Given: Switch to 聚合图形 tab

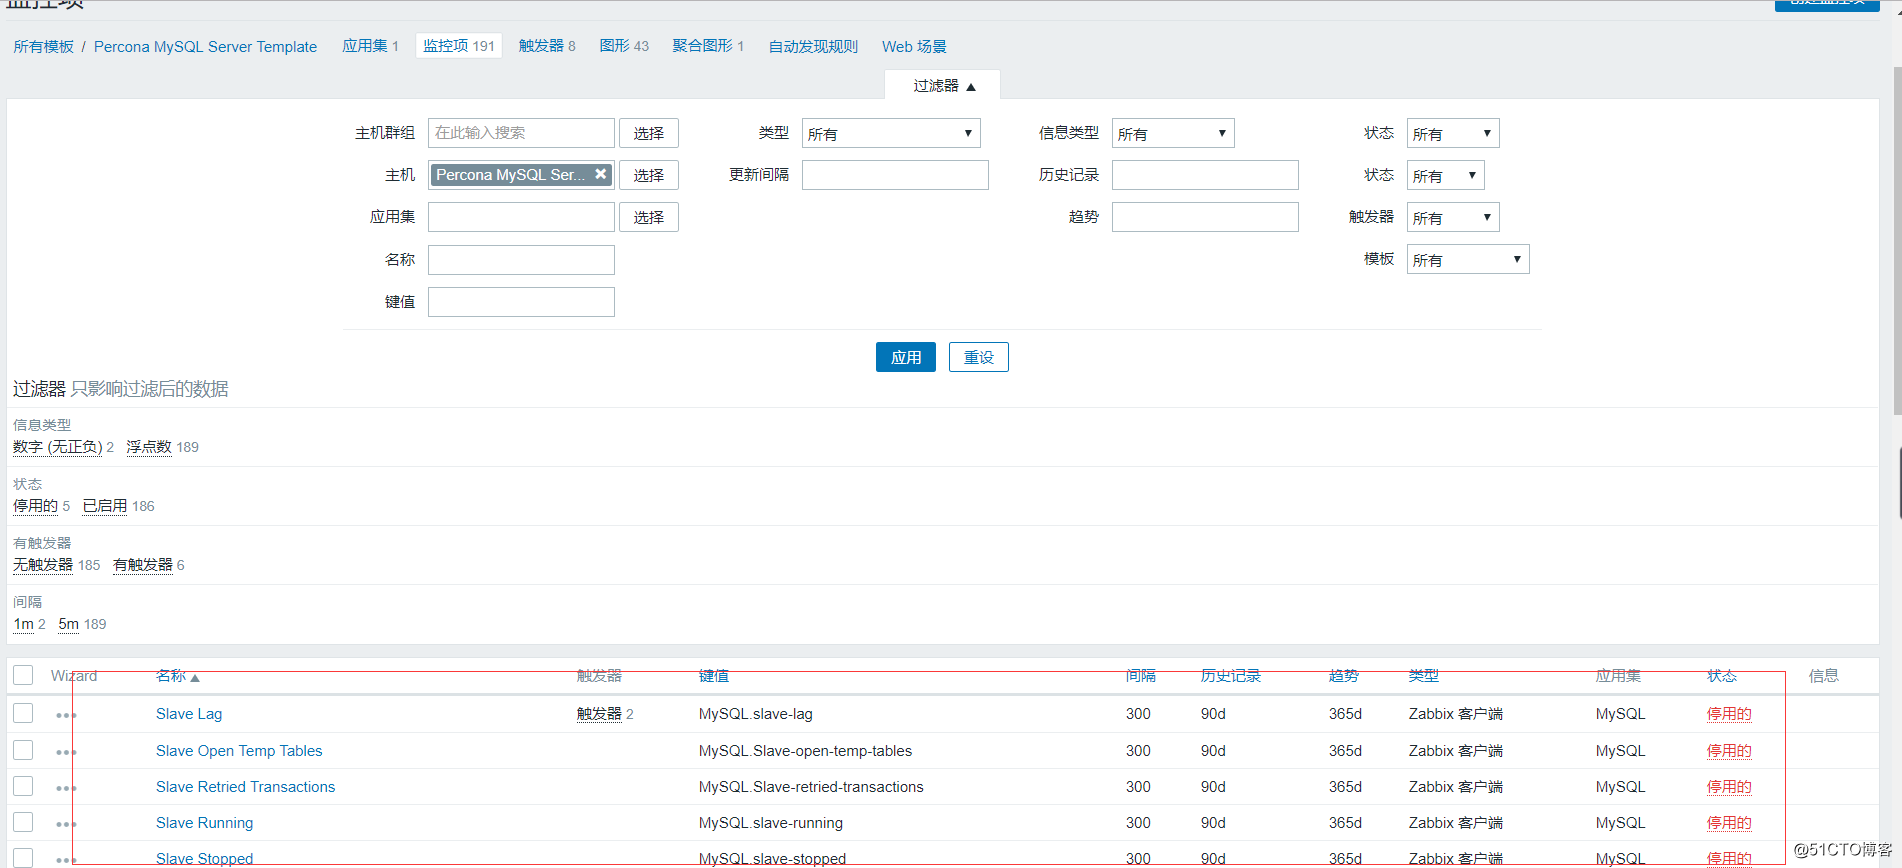Looking at the screenshot, I should pos(708,46).
